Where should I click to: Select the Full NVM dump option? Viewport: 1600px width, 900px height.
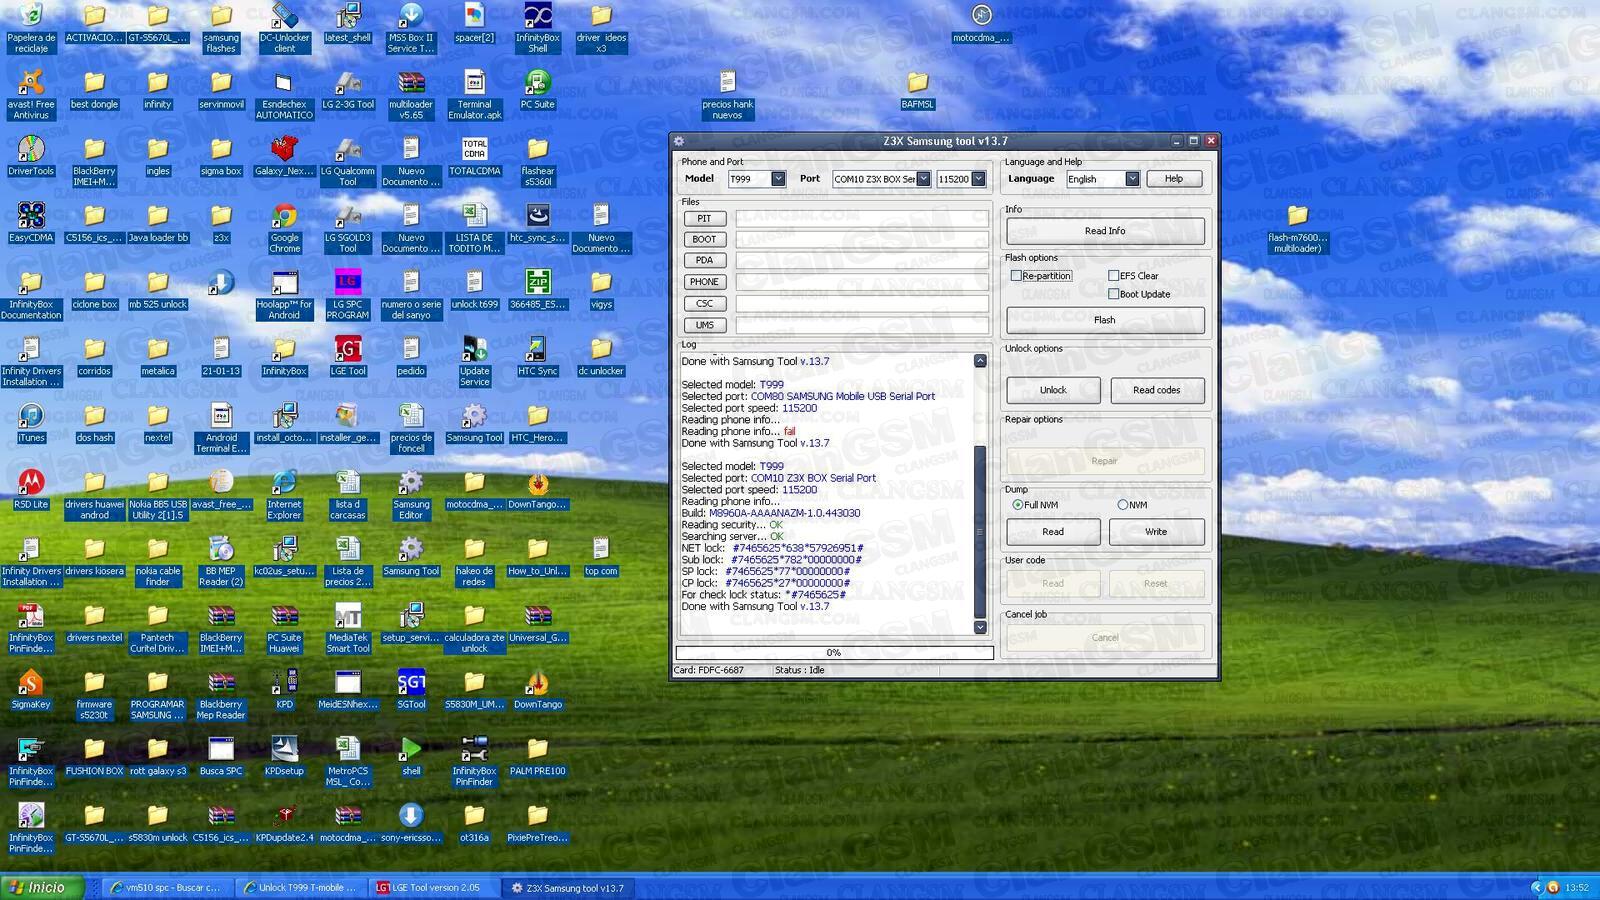pos(1018,505)
